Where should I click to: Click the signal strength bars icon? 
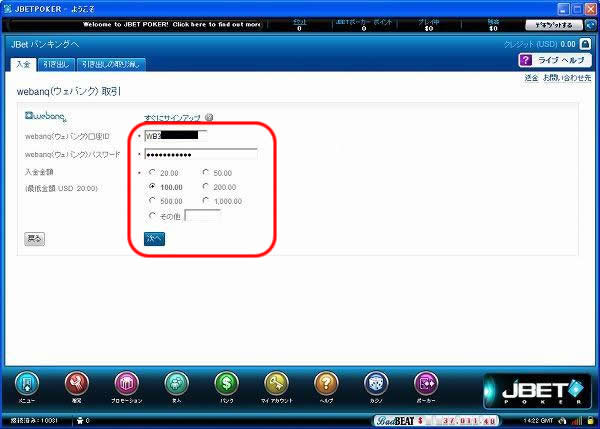pos(577,421)
